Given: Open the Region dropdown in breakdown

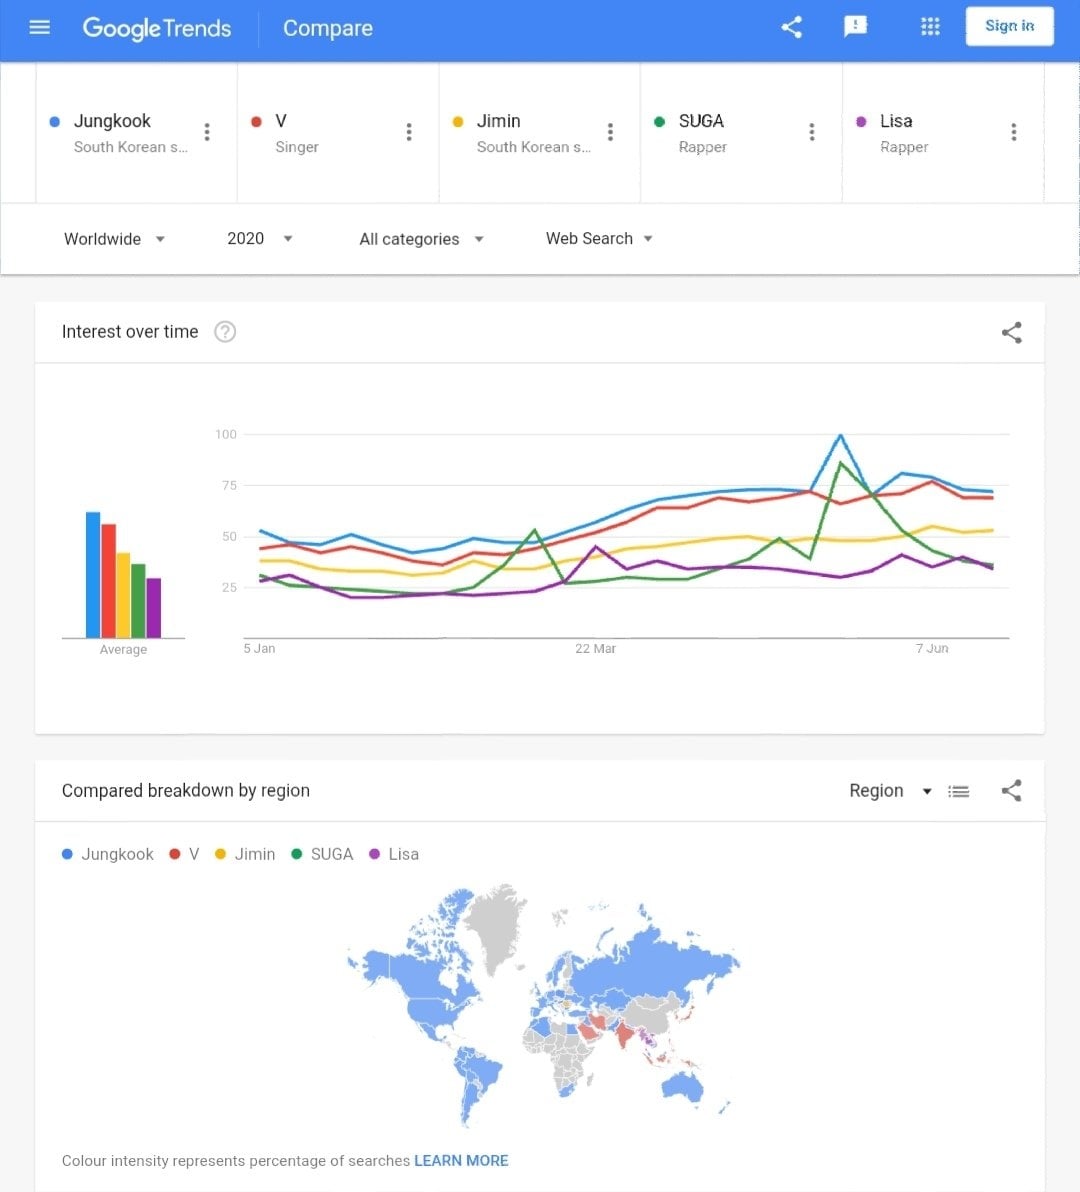Looking at the screenshot, I should tap(890, 791).
